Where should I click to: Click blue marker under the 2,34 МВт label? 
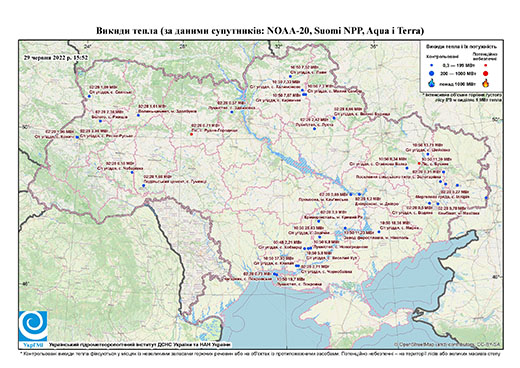100,121
